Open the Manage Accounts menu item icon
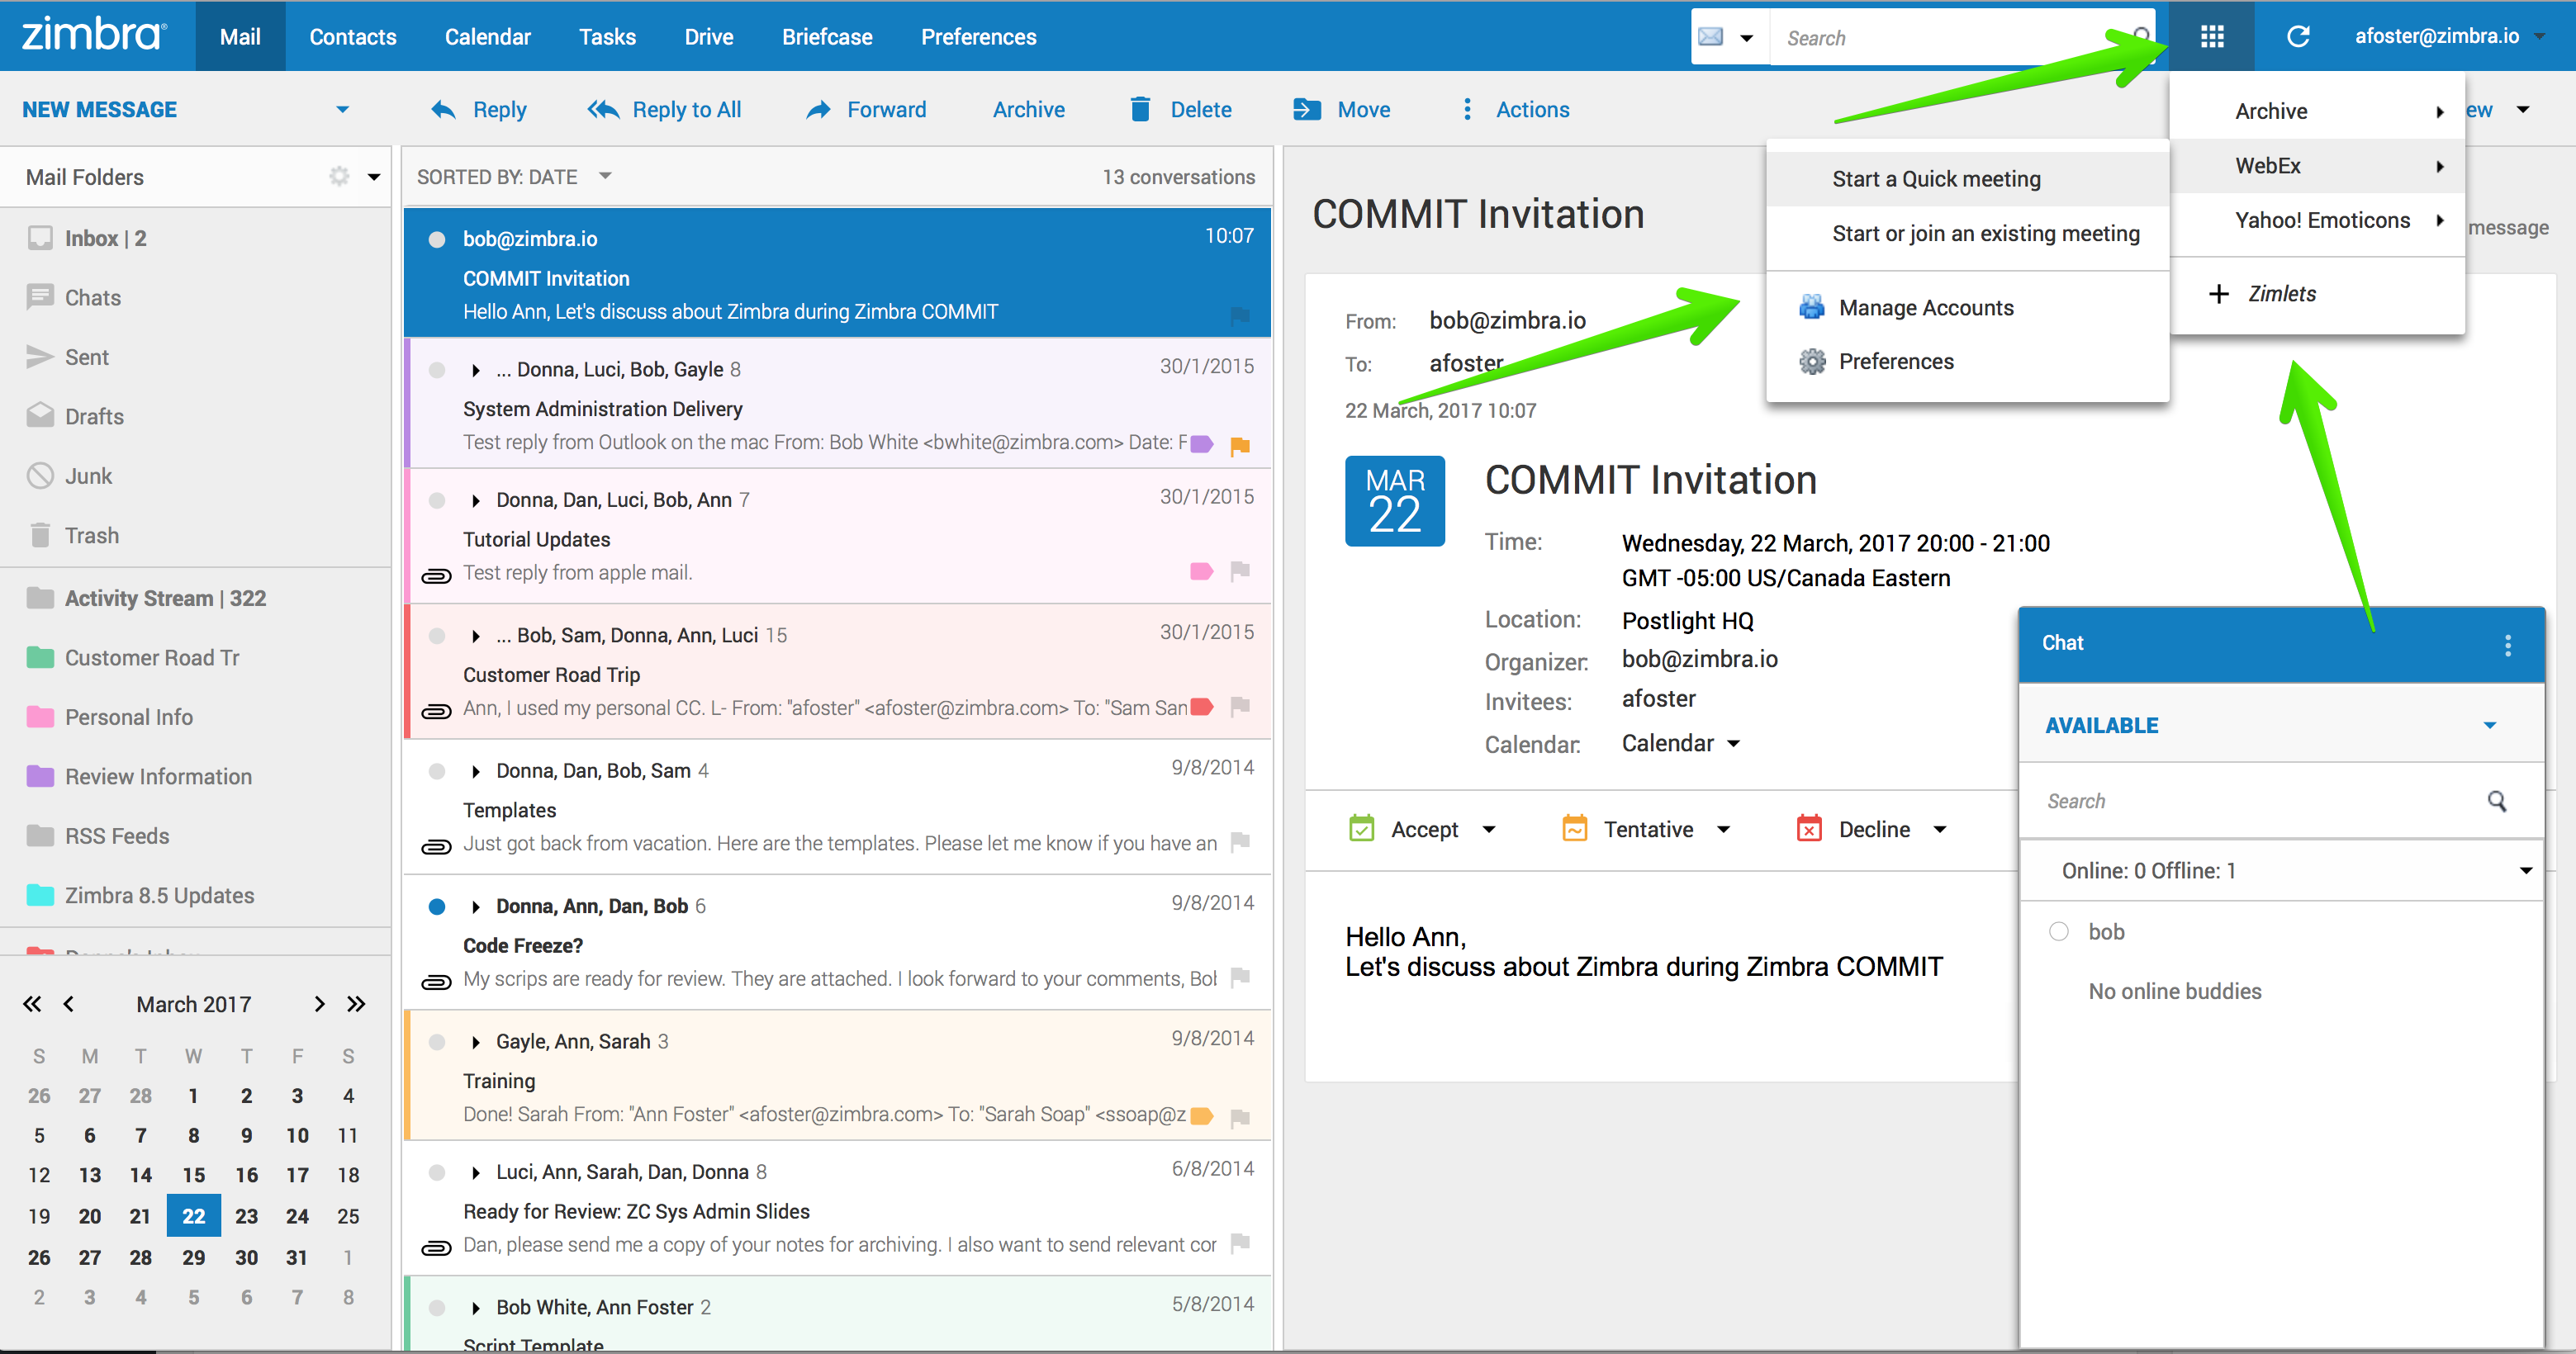Image resolution: width=2576 pixels, height=1354 pixels. 1810,307
